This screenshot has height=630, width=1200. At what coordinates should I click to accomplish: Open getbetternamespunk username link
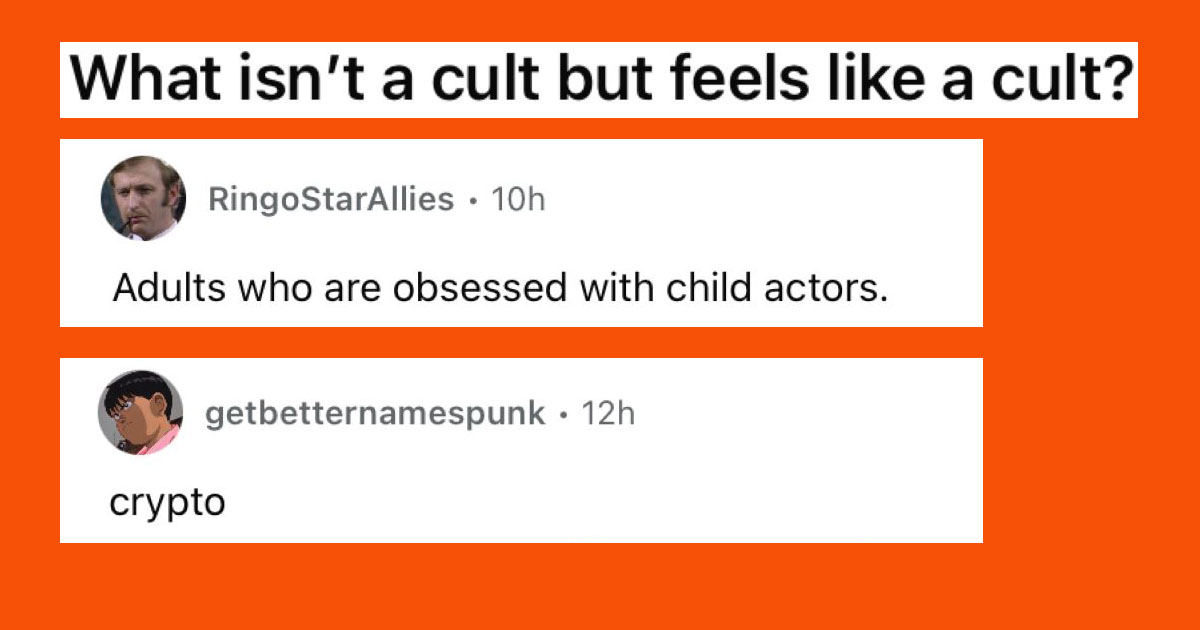(x=375, y=413)
